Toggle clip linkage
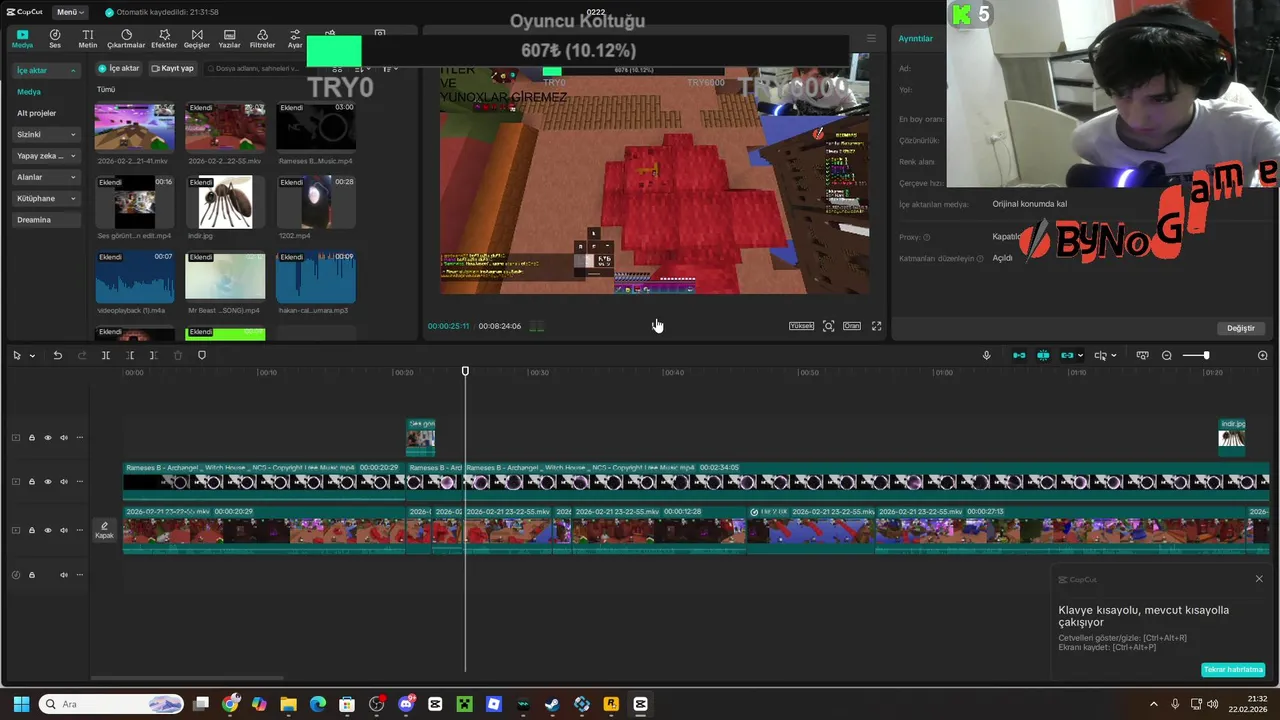 (x=1067, y=356)
